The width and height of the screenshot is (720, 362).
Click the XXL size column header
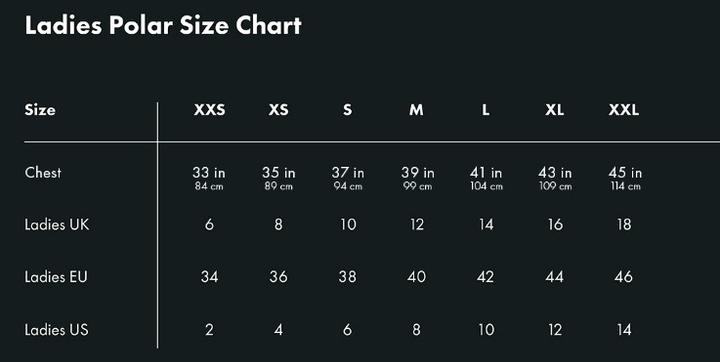(624, 110)
